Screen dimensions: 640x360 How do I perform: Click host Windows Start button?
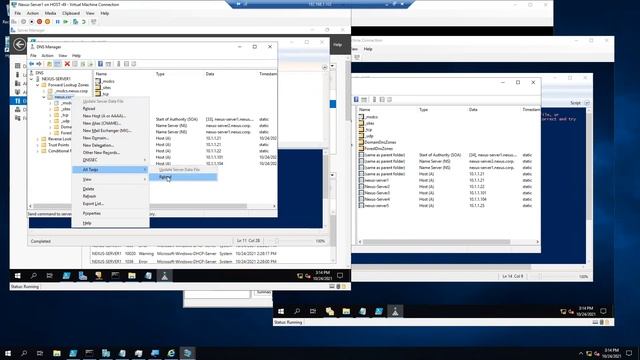tap(8, 353)
